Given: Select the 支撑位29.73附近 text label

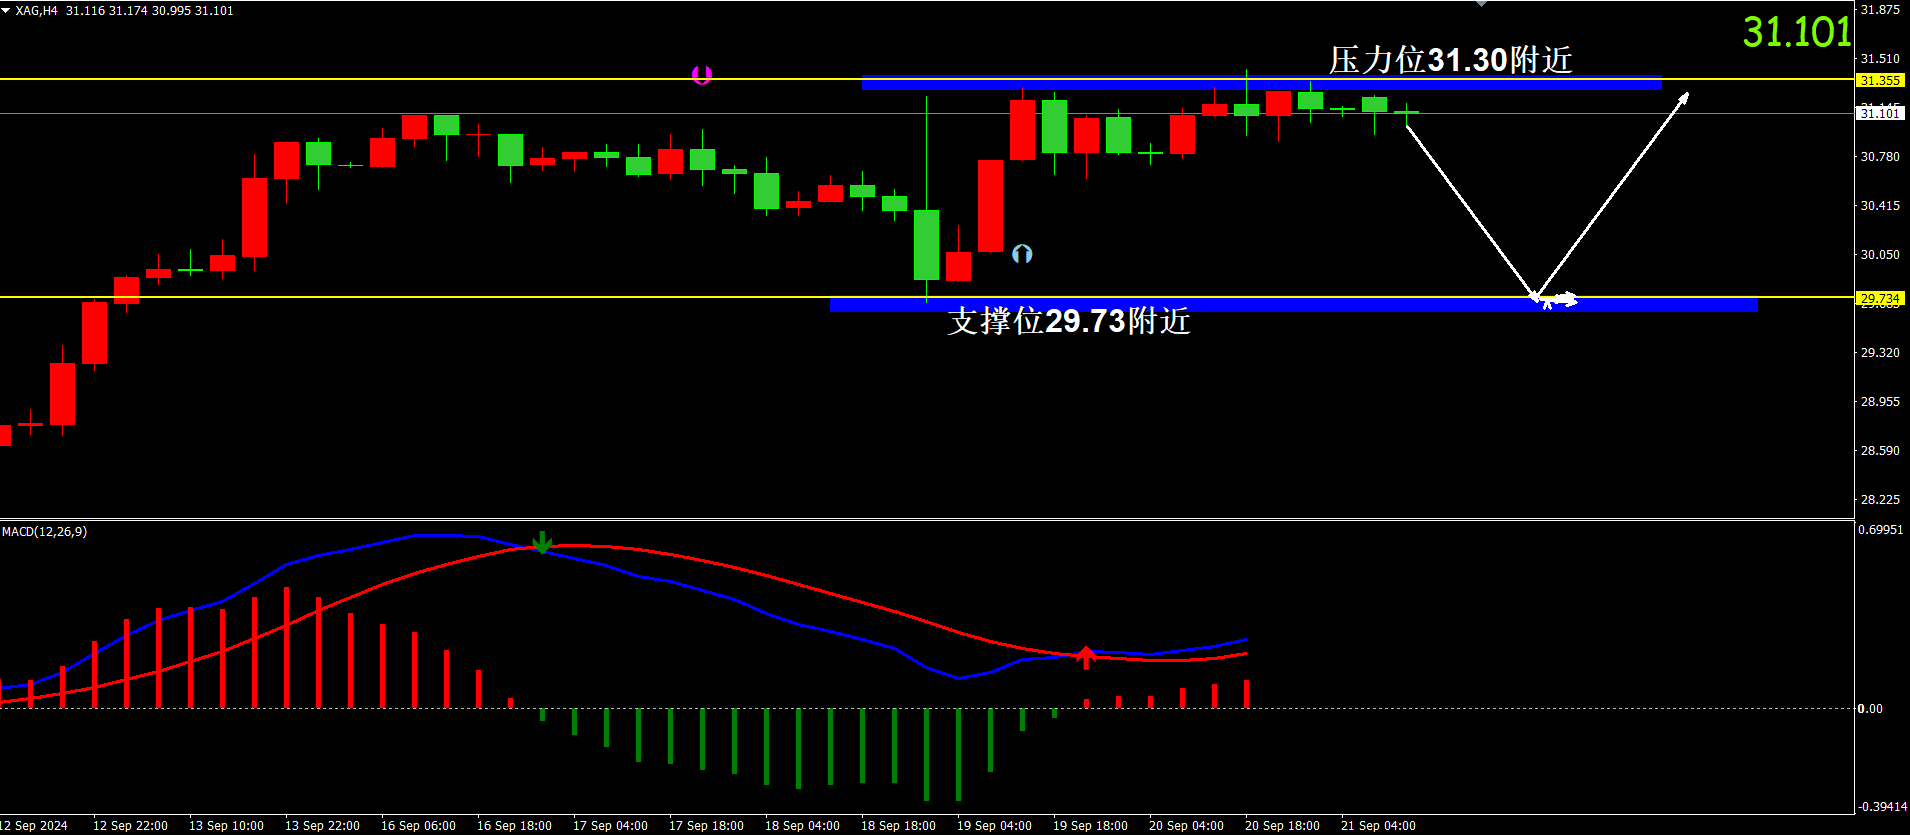Looking at the screenshot, I should click(1069, 321).
